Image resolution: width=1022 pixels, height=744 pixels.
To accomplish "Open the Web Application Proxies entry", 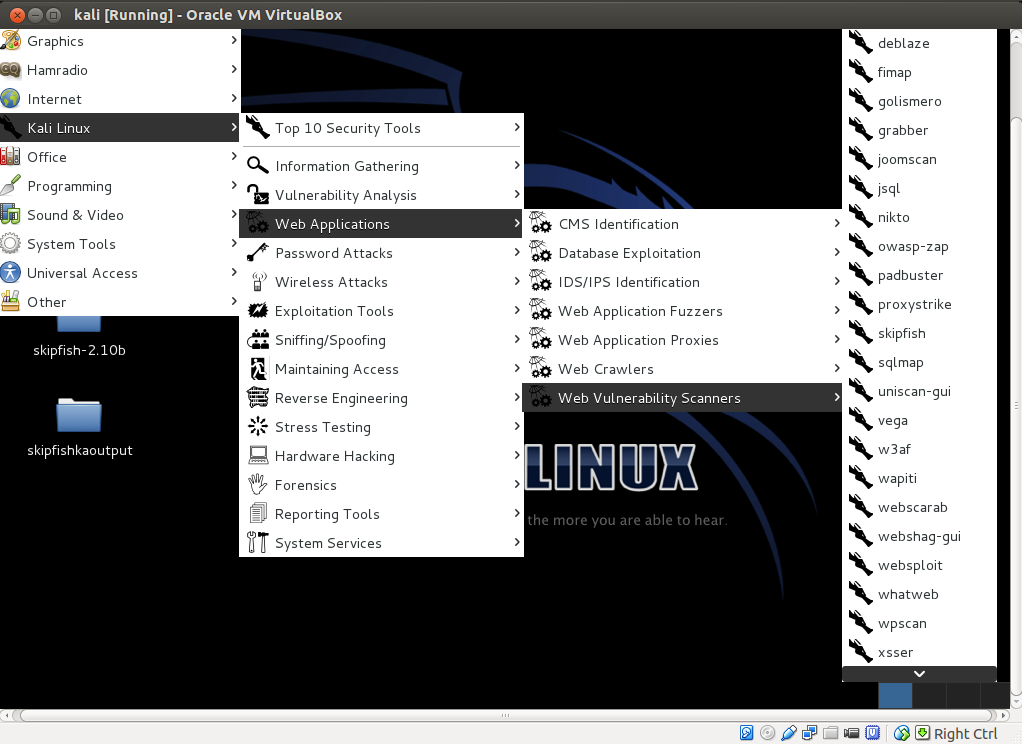I will pyautogui.click(x=682, y=340).
